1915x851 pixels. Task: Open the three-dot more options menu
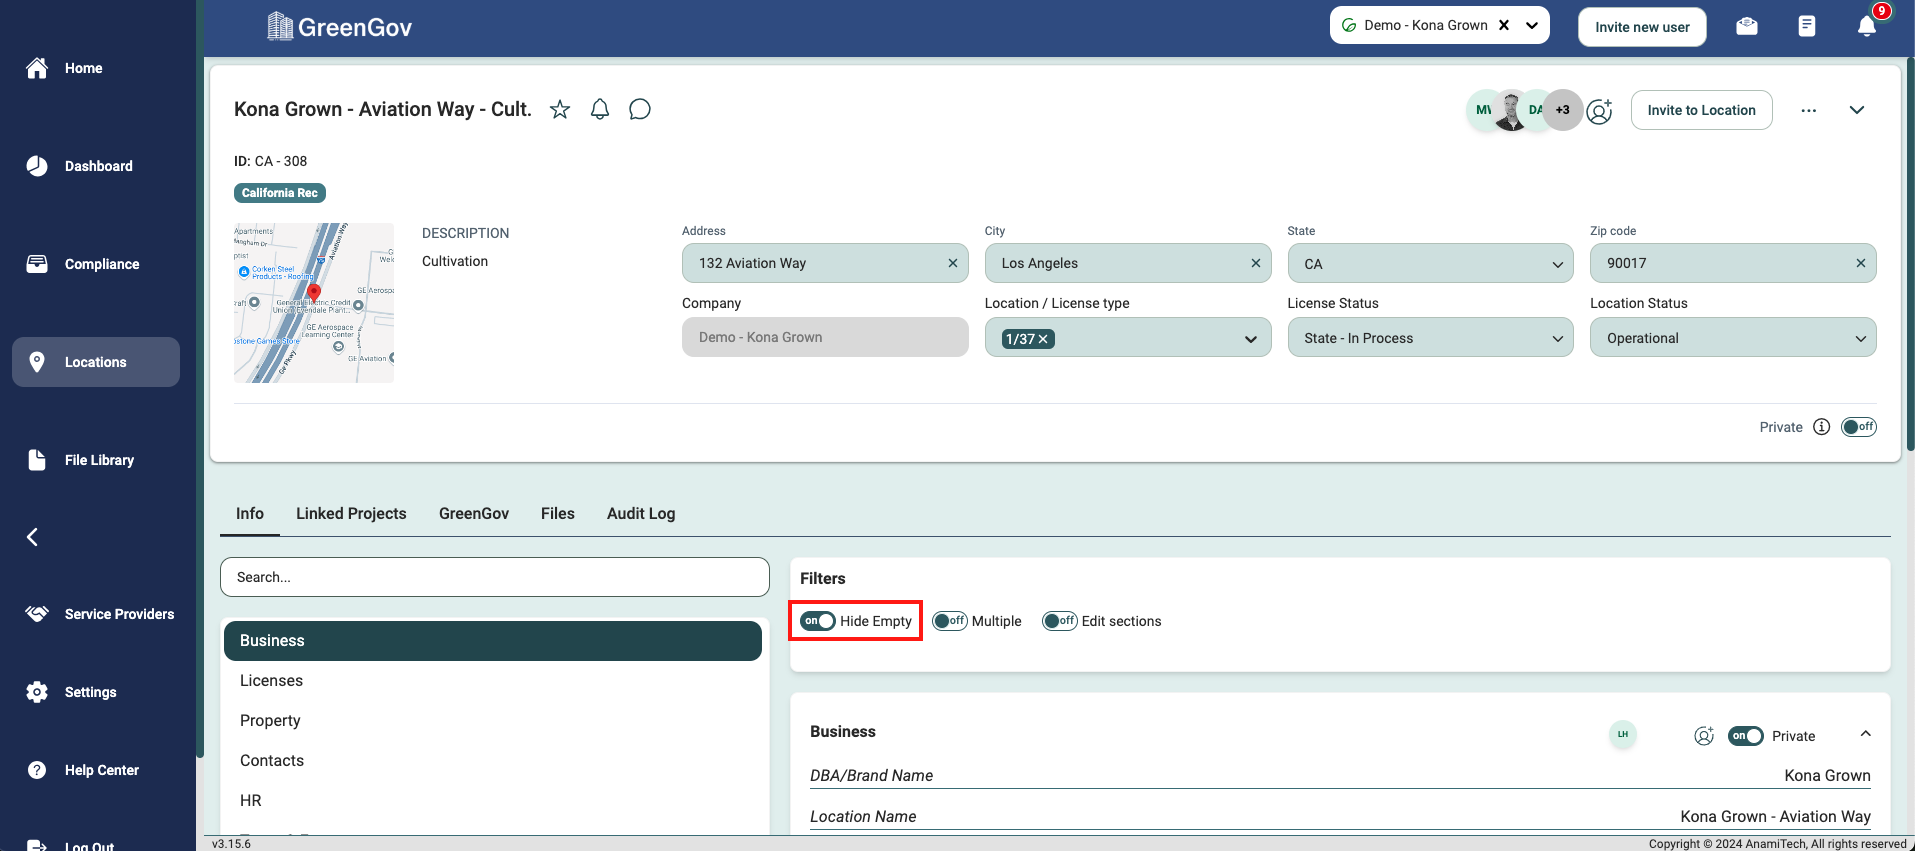1809,110
